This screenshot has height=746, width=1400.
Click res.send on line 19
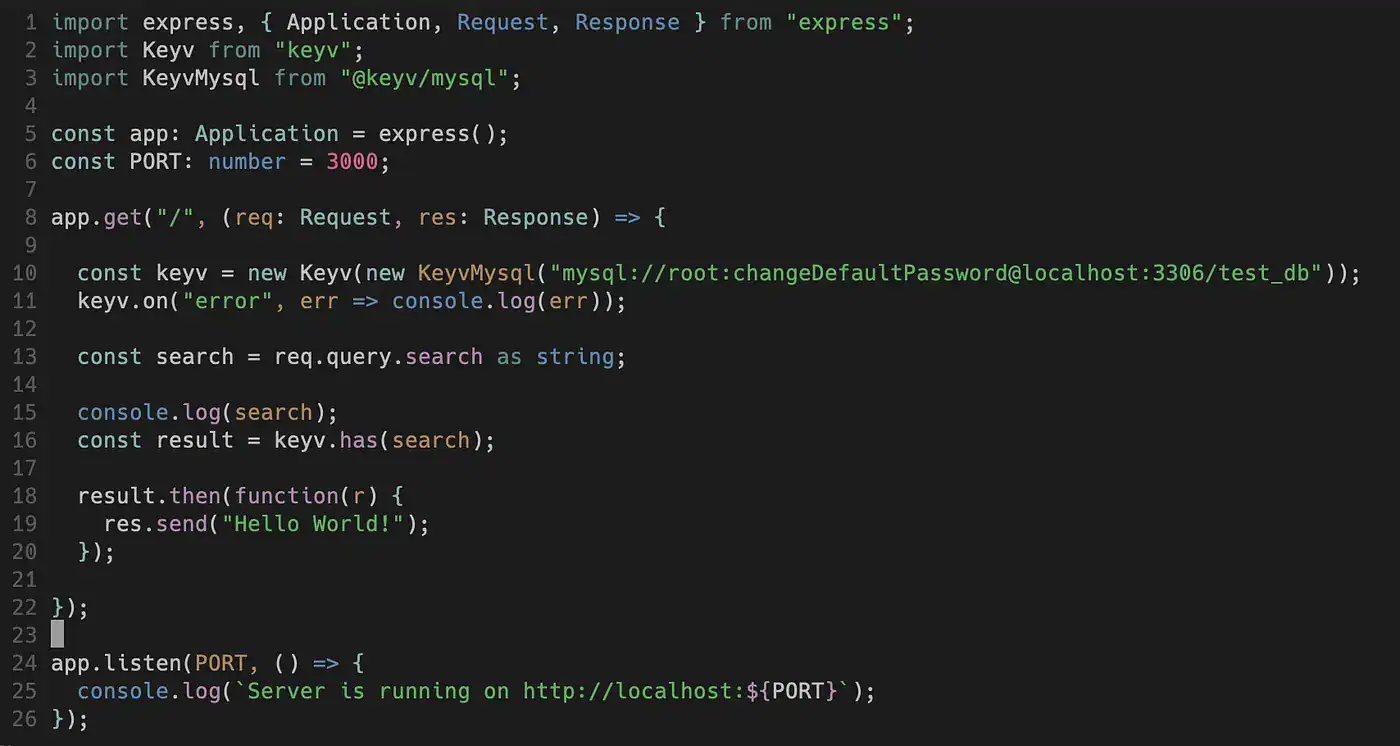(156, 524)
